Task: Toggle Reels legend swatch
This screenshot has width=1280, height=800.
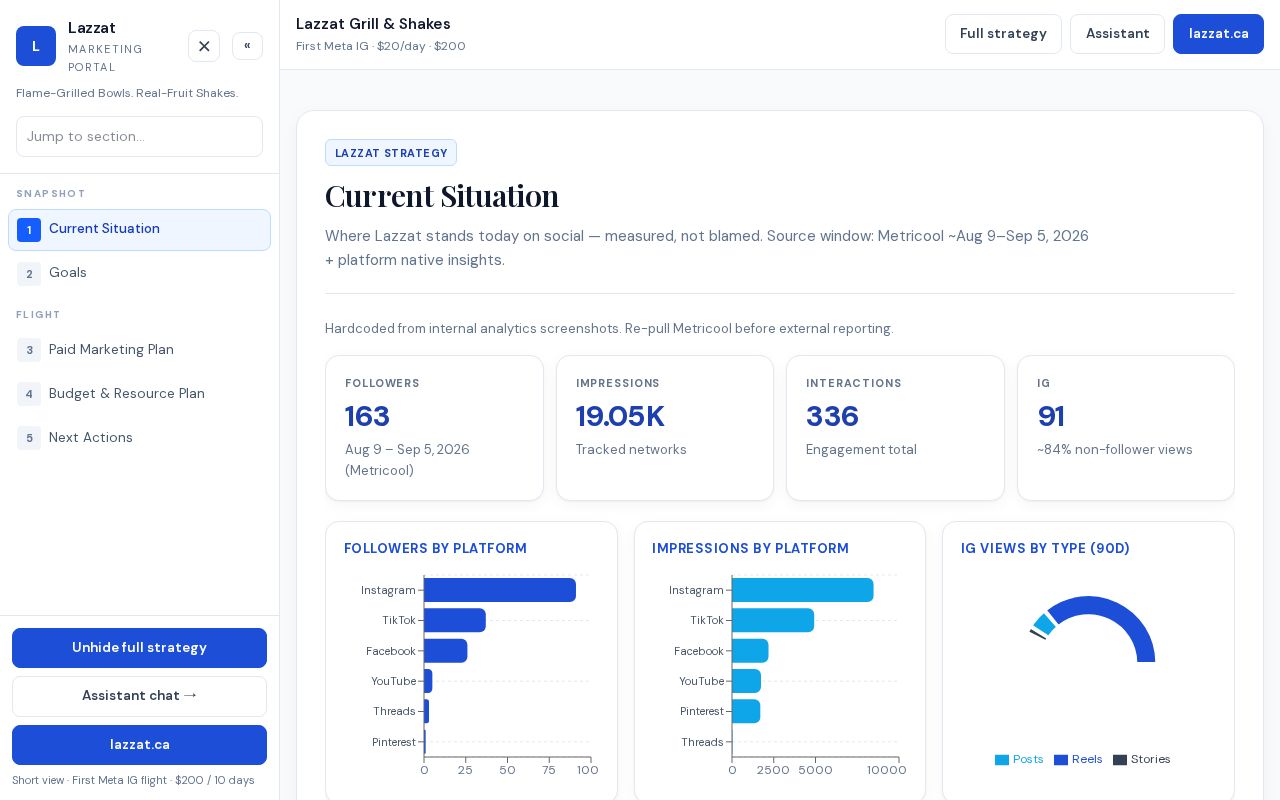Action: pyautogui.click(x=1061, y=760)
